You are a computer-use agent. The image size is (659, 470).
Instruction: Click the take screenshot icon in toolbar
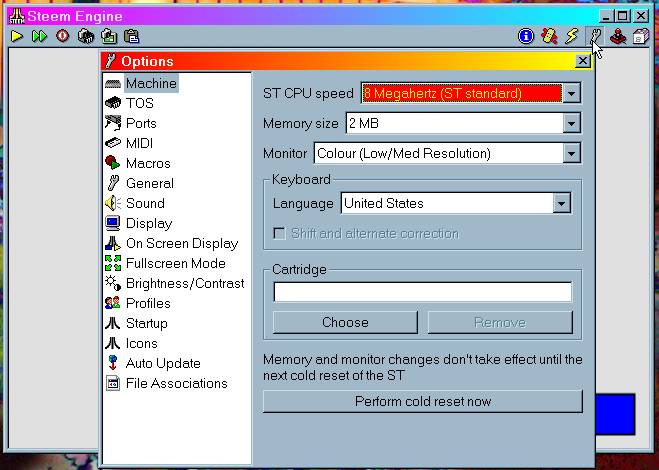click(109, 37)
